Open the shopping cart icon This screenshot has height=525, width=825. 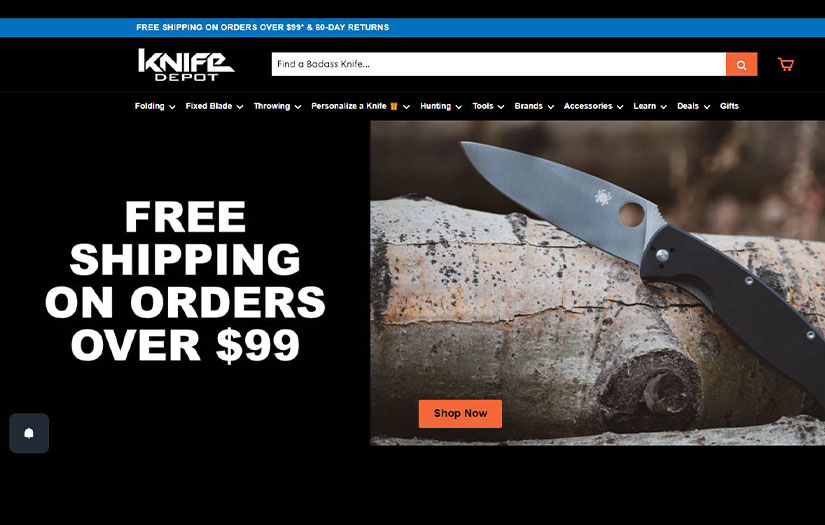786,64
